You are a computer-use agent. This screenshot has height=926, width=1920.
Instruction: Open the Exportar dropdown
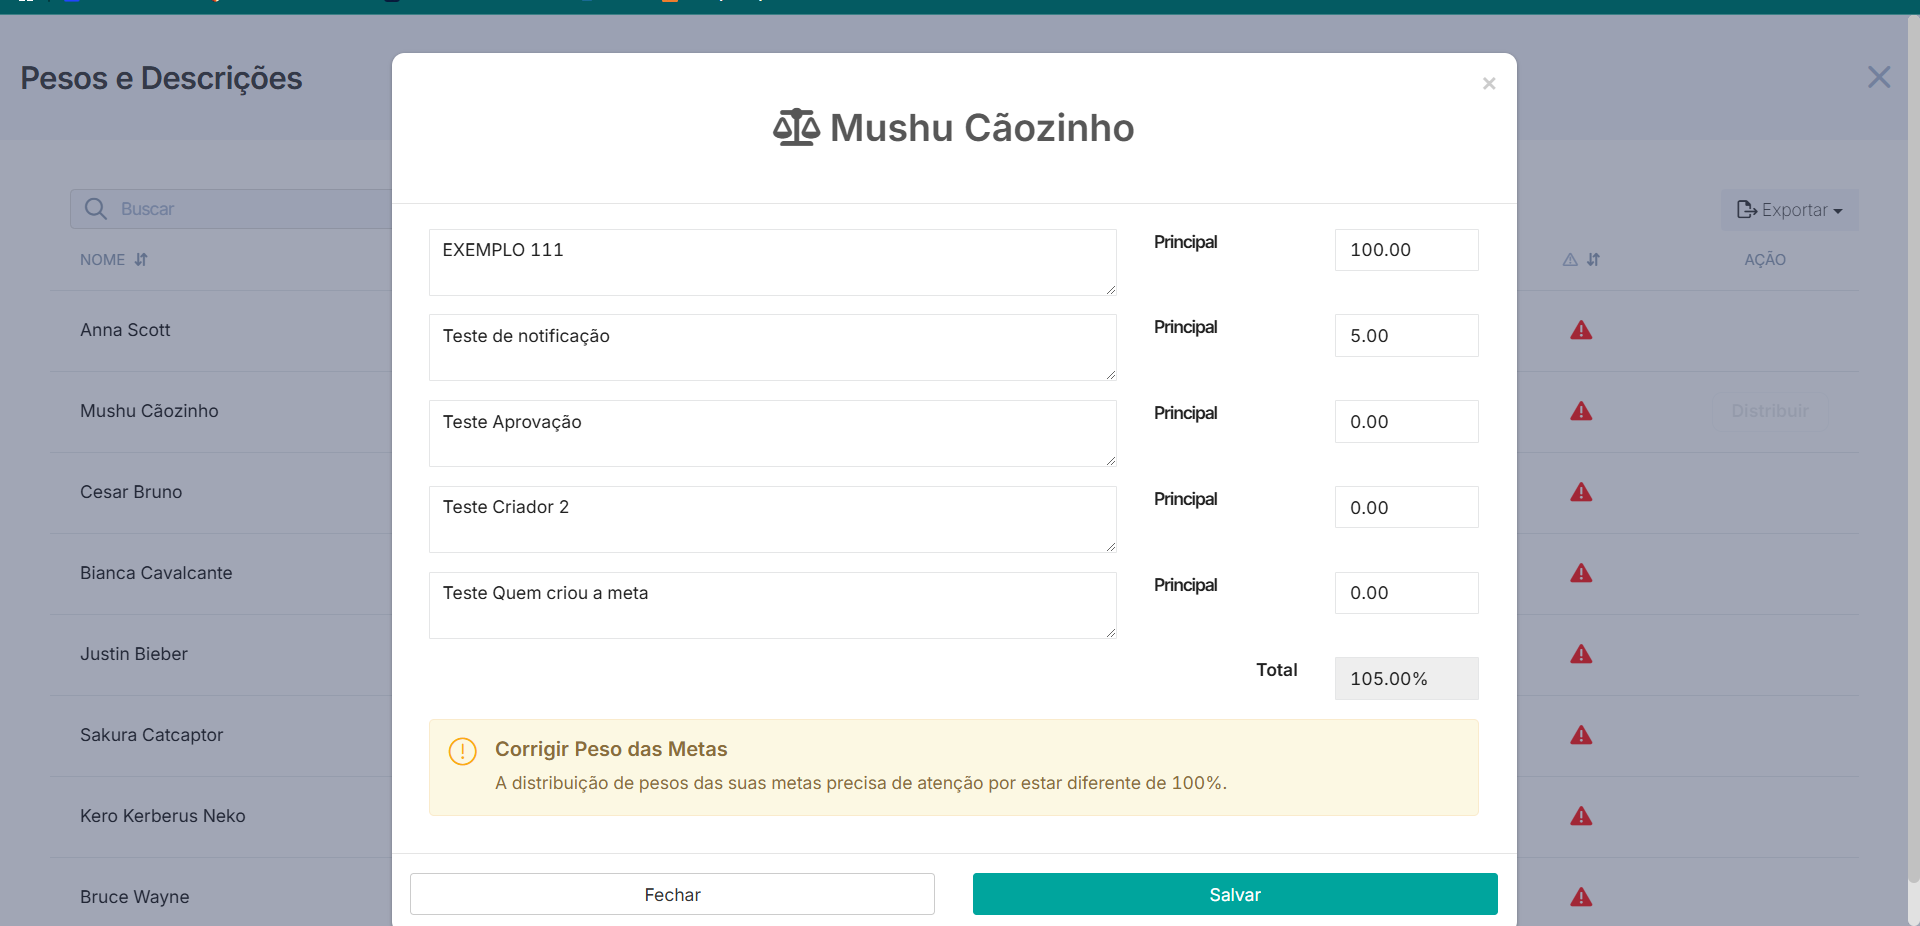tap(1790, 210)
